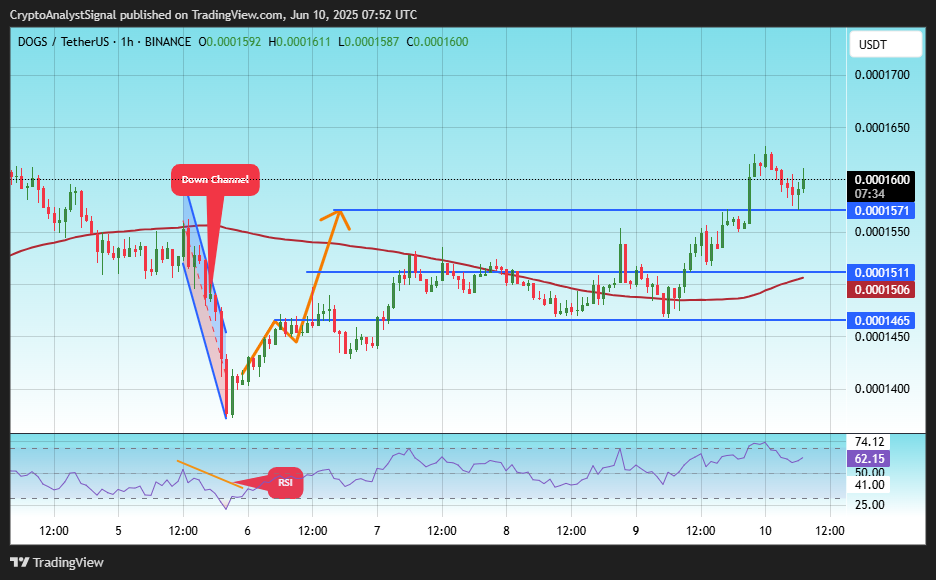936x580 pixels.
Task: Click the DOGS / TetherUS symbol title
Action: pos(63,42)
